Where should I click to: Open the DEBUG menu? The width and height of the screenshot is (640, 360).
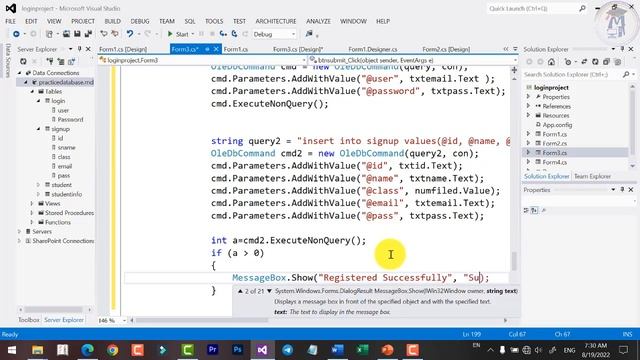pos(140,21)
